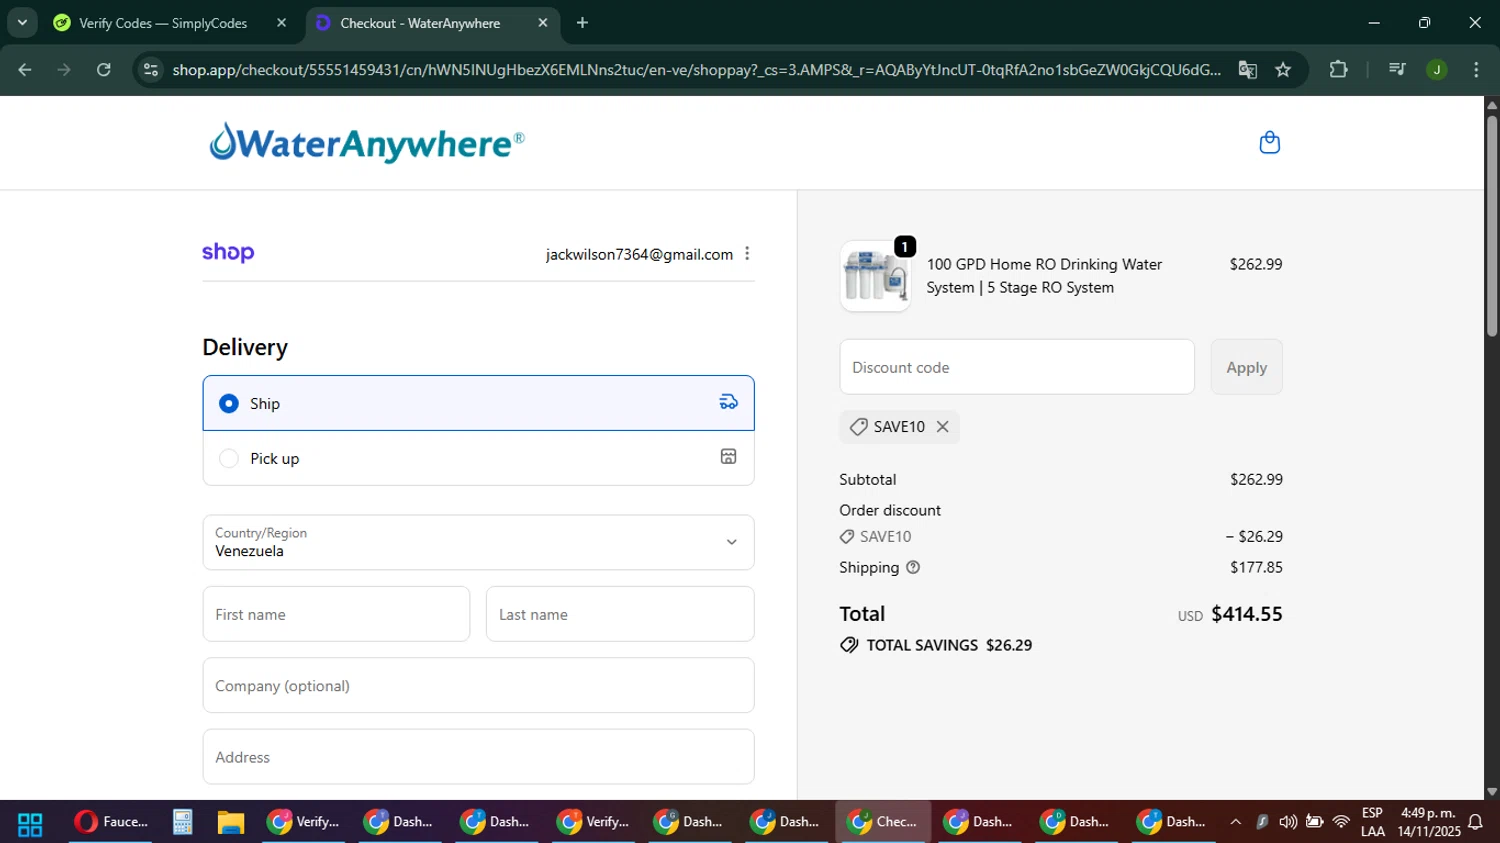Screen dimensions: 1500x843
Task: Open the taskbar clock and date
Action: [1428, 823]
